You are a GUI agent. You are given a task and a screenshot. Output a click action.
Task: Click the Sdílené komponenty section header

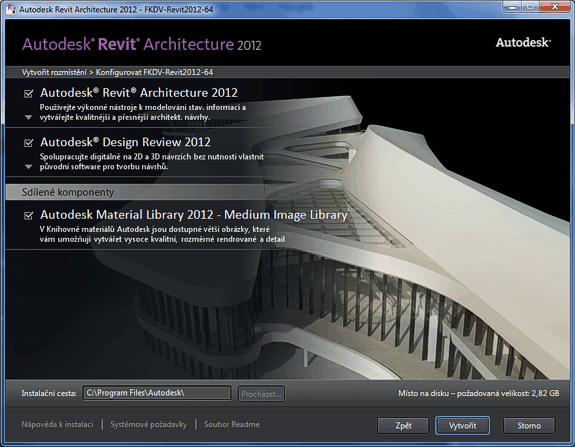[67, 193]
